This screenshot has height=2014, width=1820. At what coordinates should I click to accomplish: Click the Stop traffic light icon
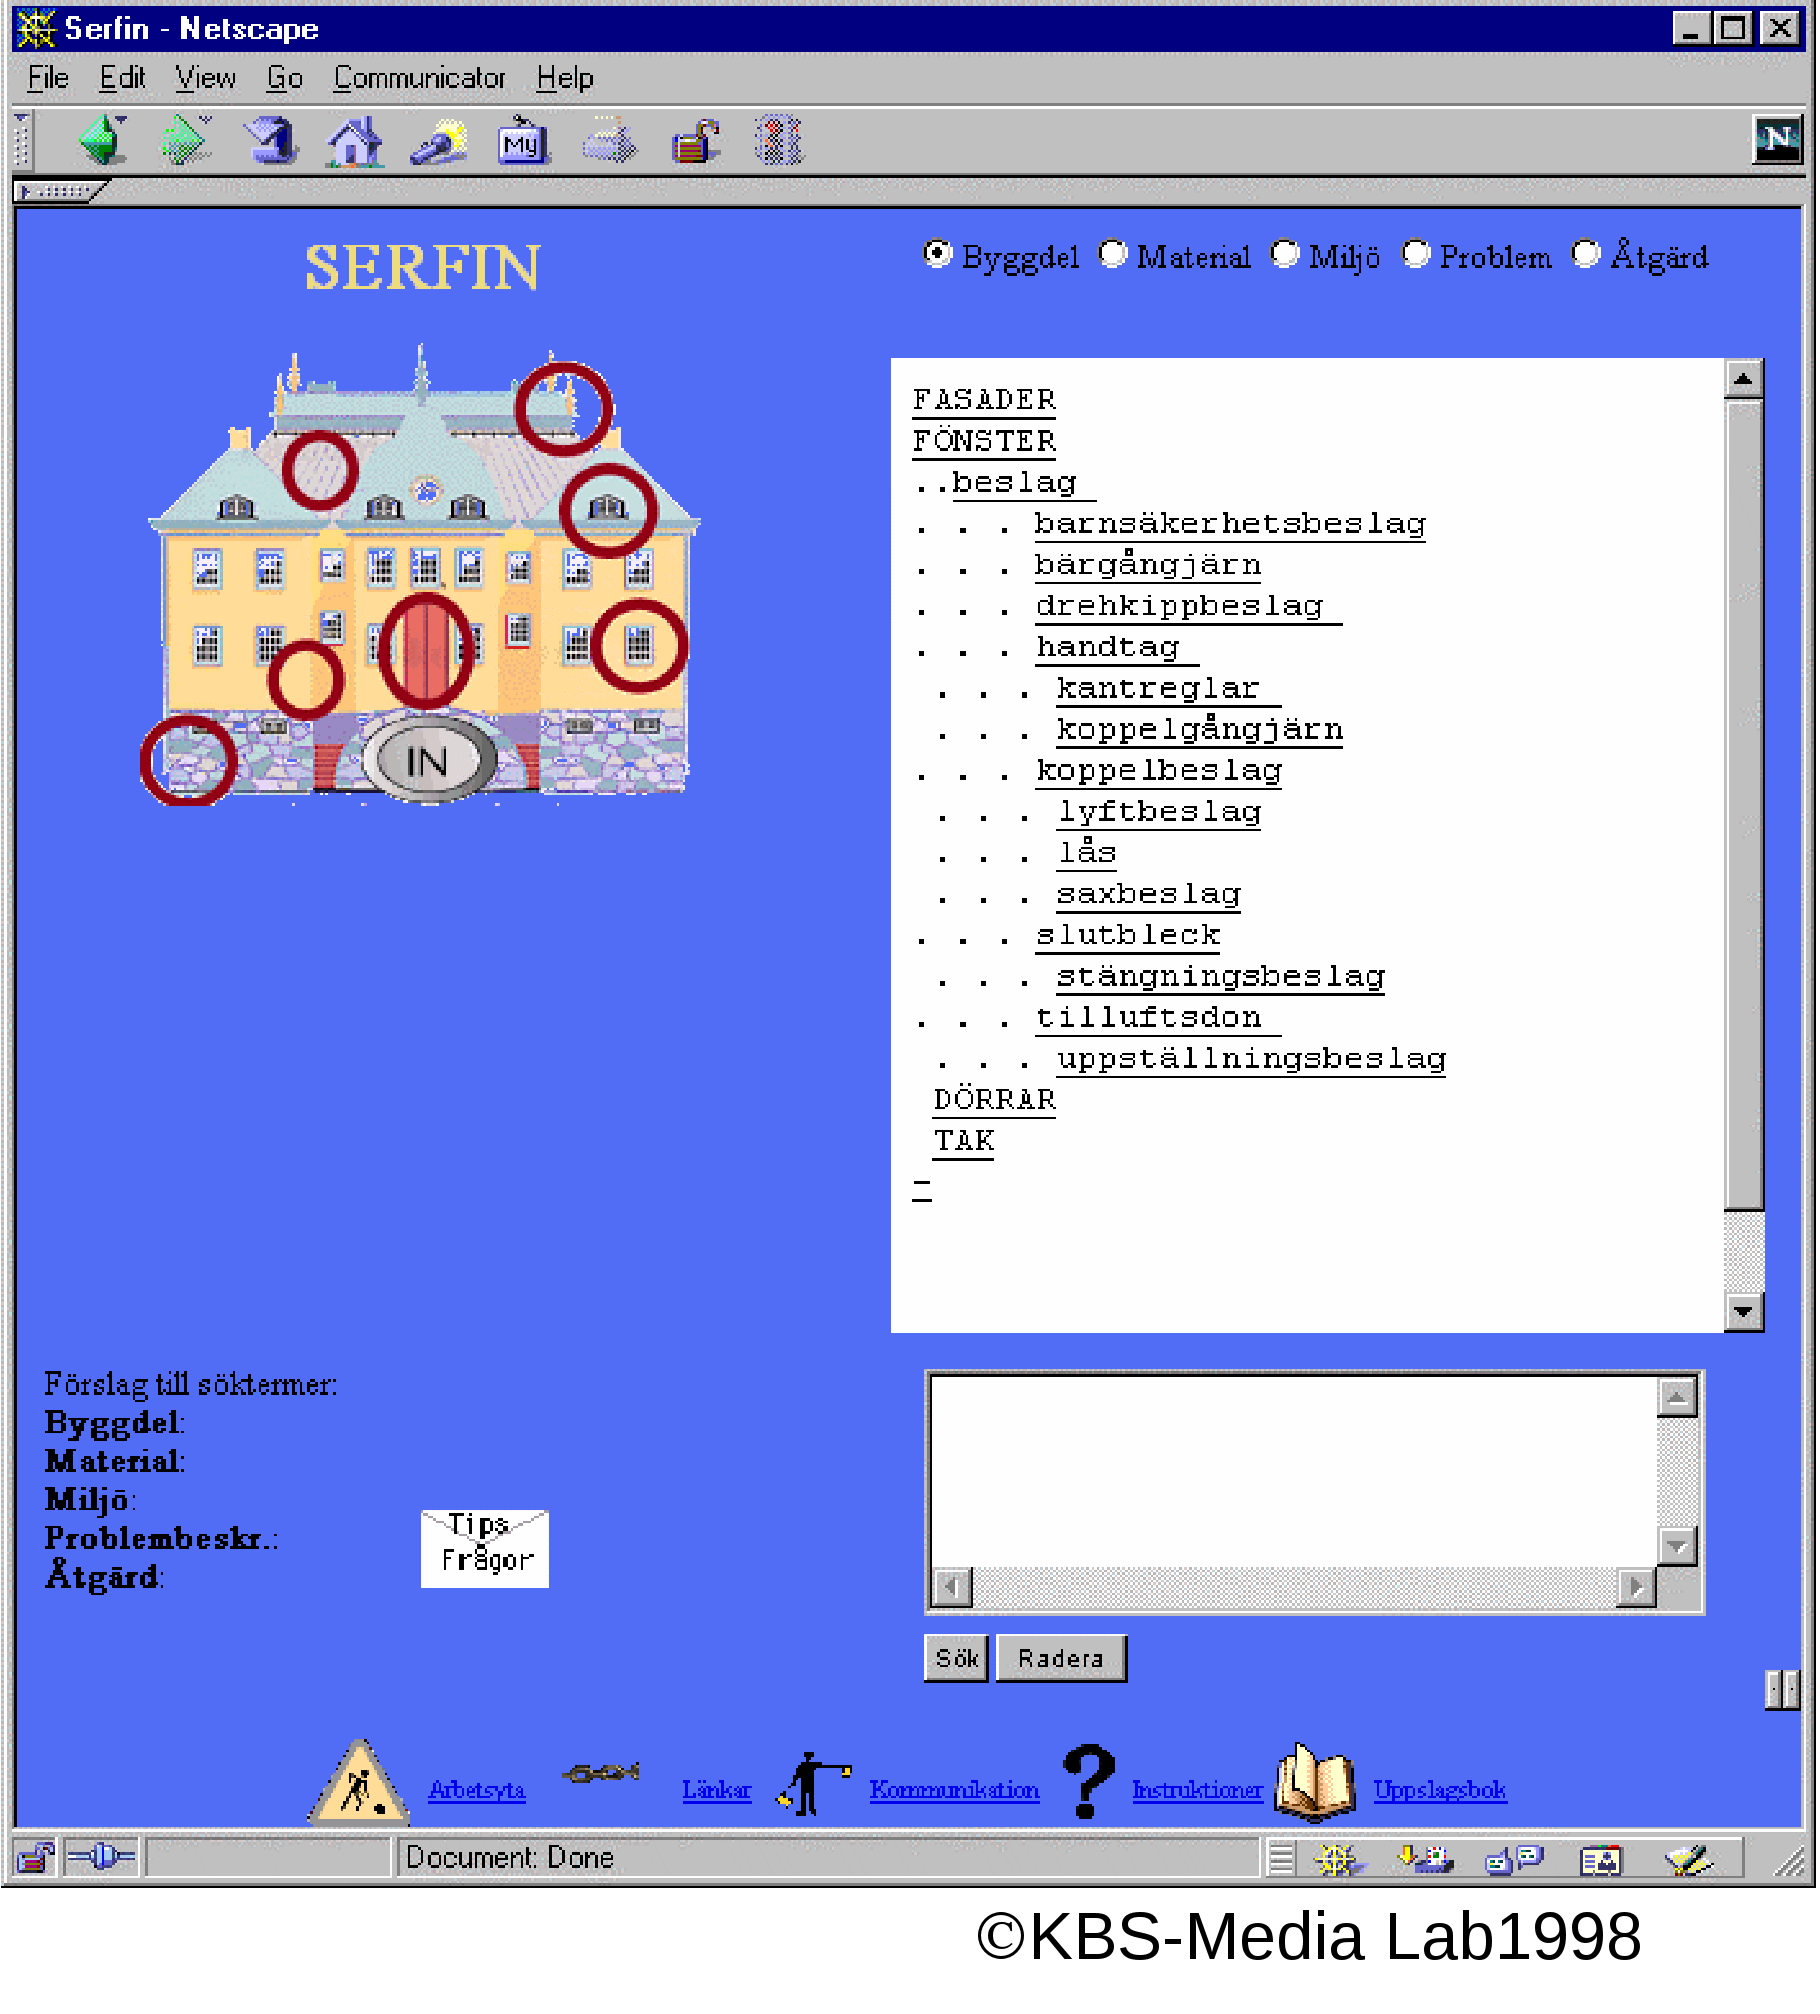(x=777, y=140)
